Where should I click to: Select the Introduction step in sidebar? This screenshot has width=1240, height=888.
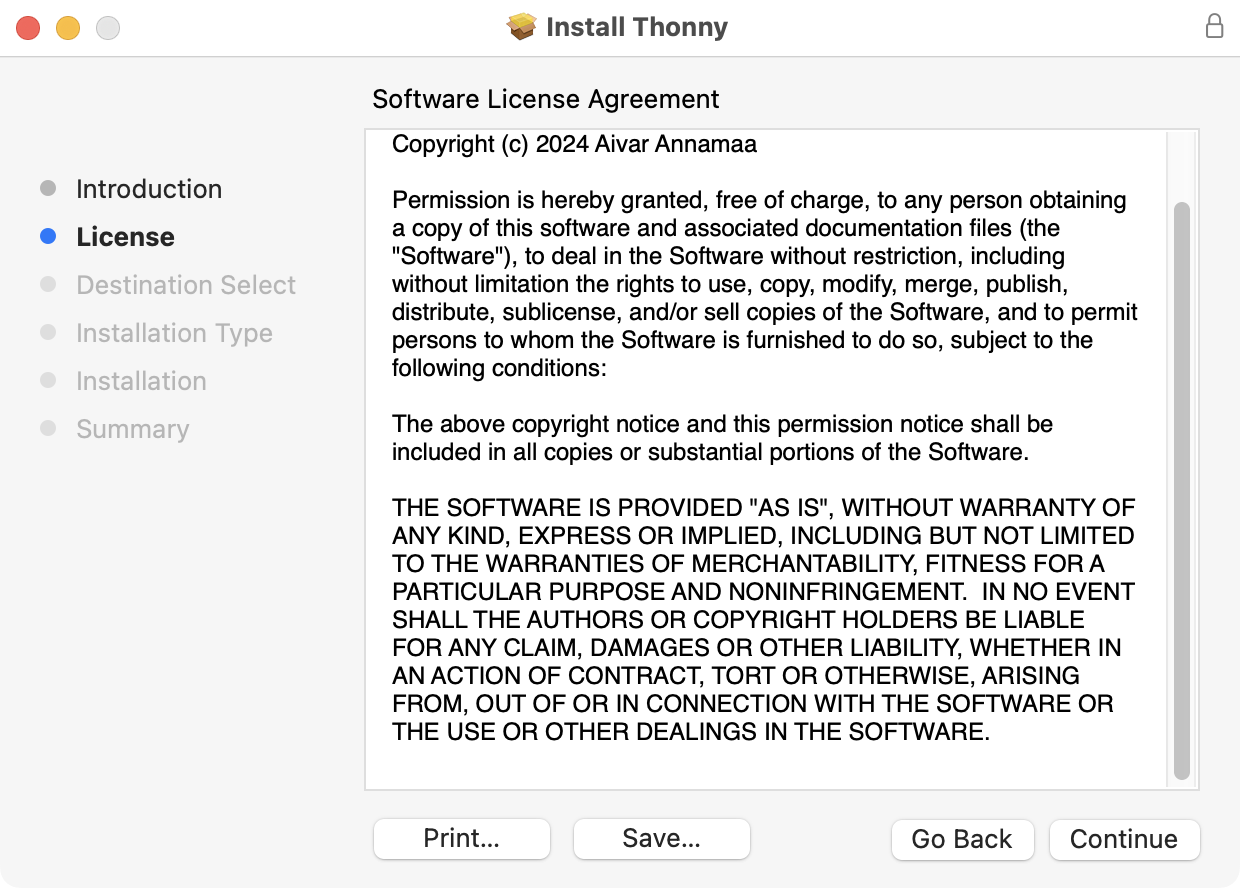149,189
